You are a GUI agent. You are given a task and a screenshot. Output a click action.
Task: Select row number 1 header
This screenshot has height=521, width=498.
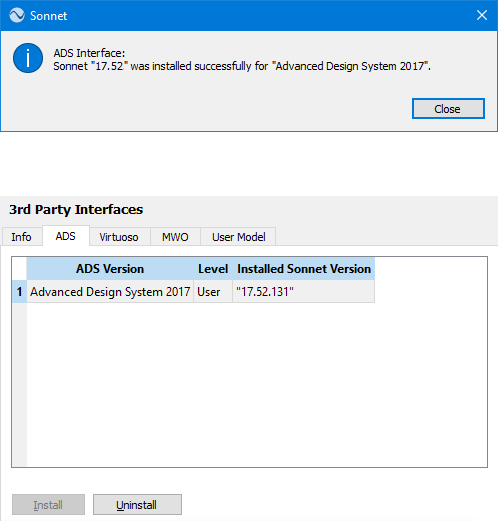click(x=19, y=292)
